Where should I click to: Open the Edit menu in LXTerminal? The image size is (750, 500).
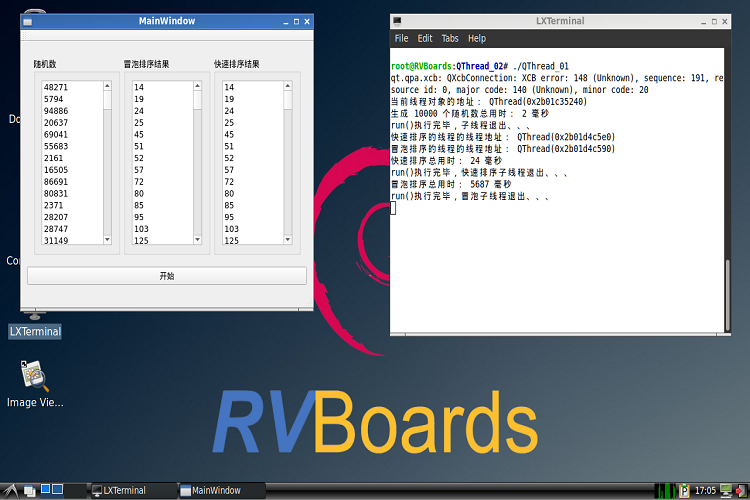pos(425,38)
